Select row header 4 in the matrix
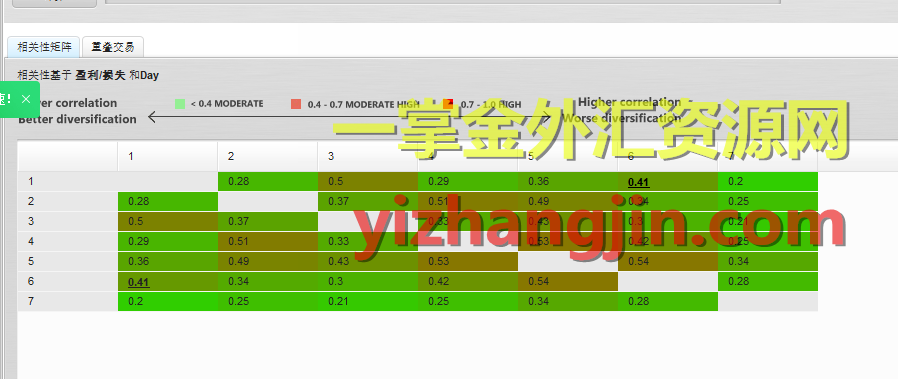Screen dimensions: 898x379 (x=68, y=241)
